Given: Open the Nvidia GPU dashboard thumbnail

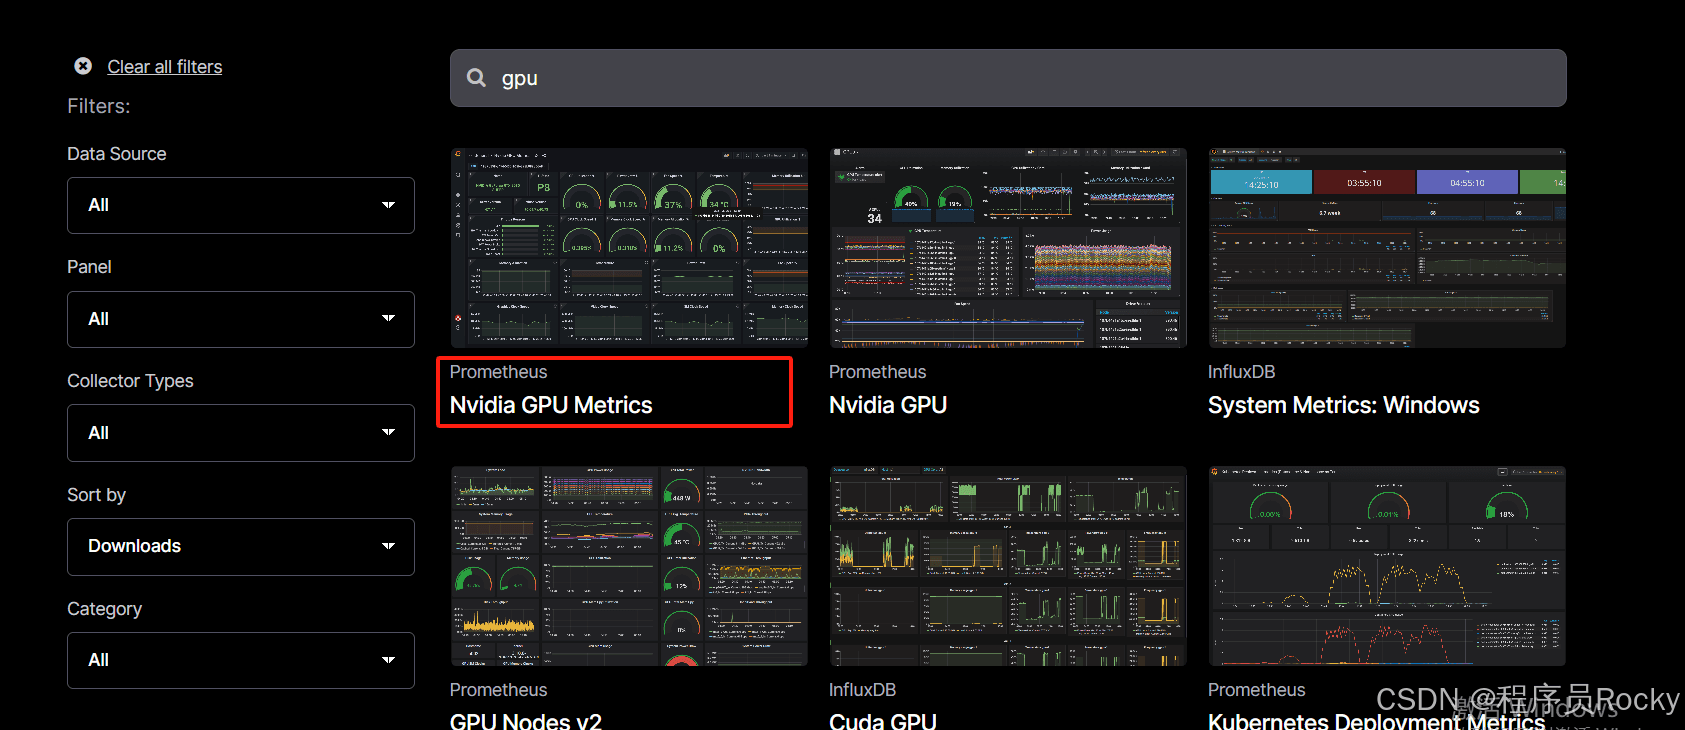Looking at the screenshot, I should (1007, 248).
